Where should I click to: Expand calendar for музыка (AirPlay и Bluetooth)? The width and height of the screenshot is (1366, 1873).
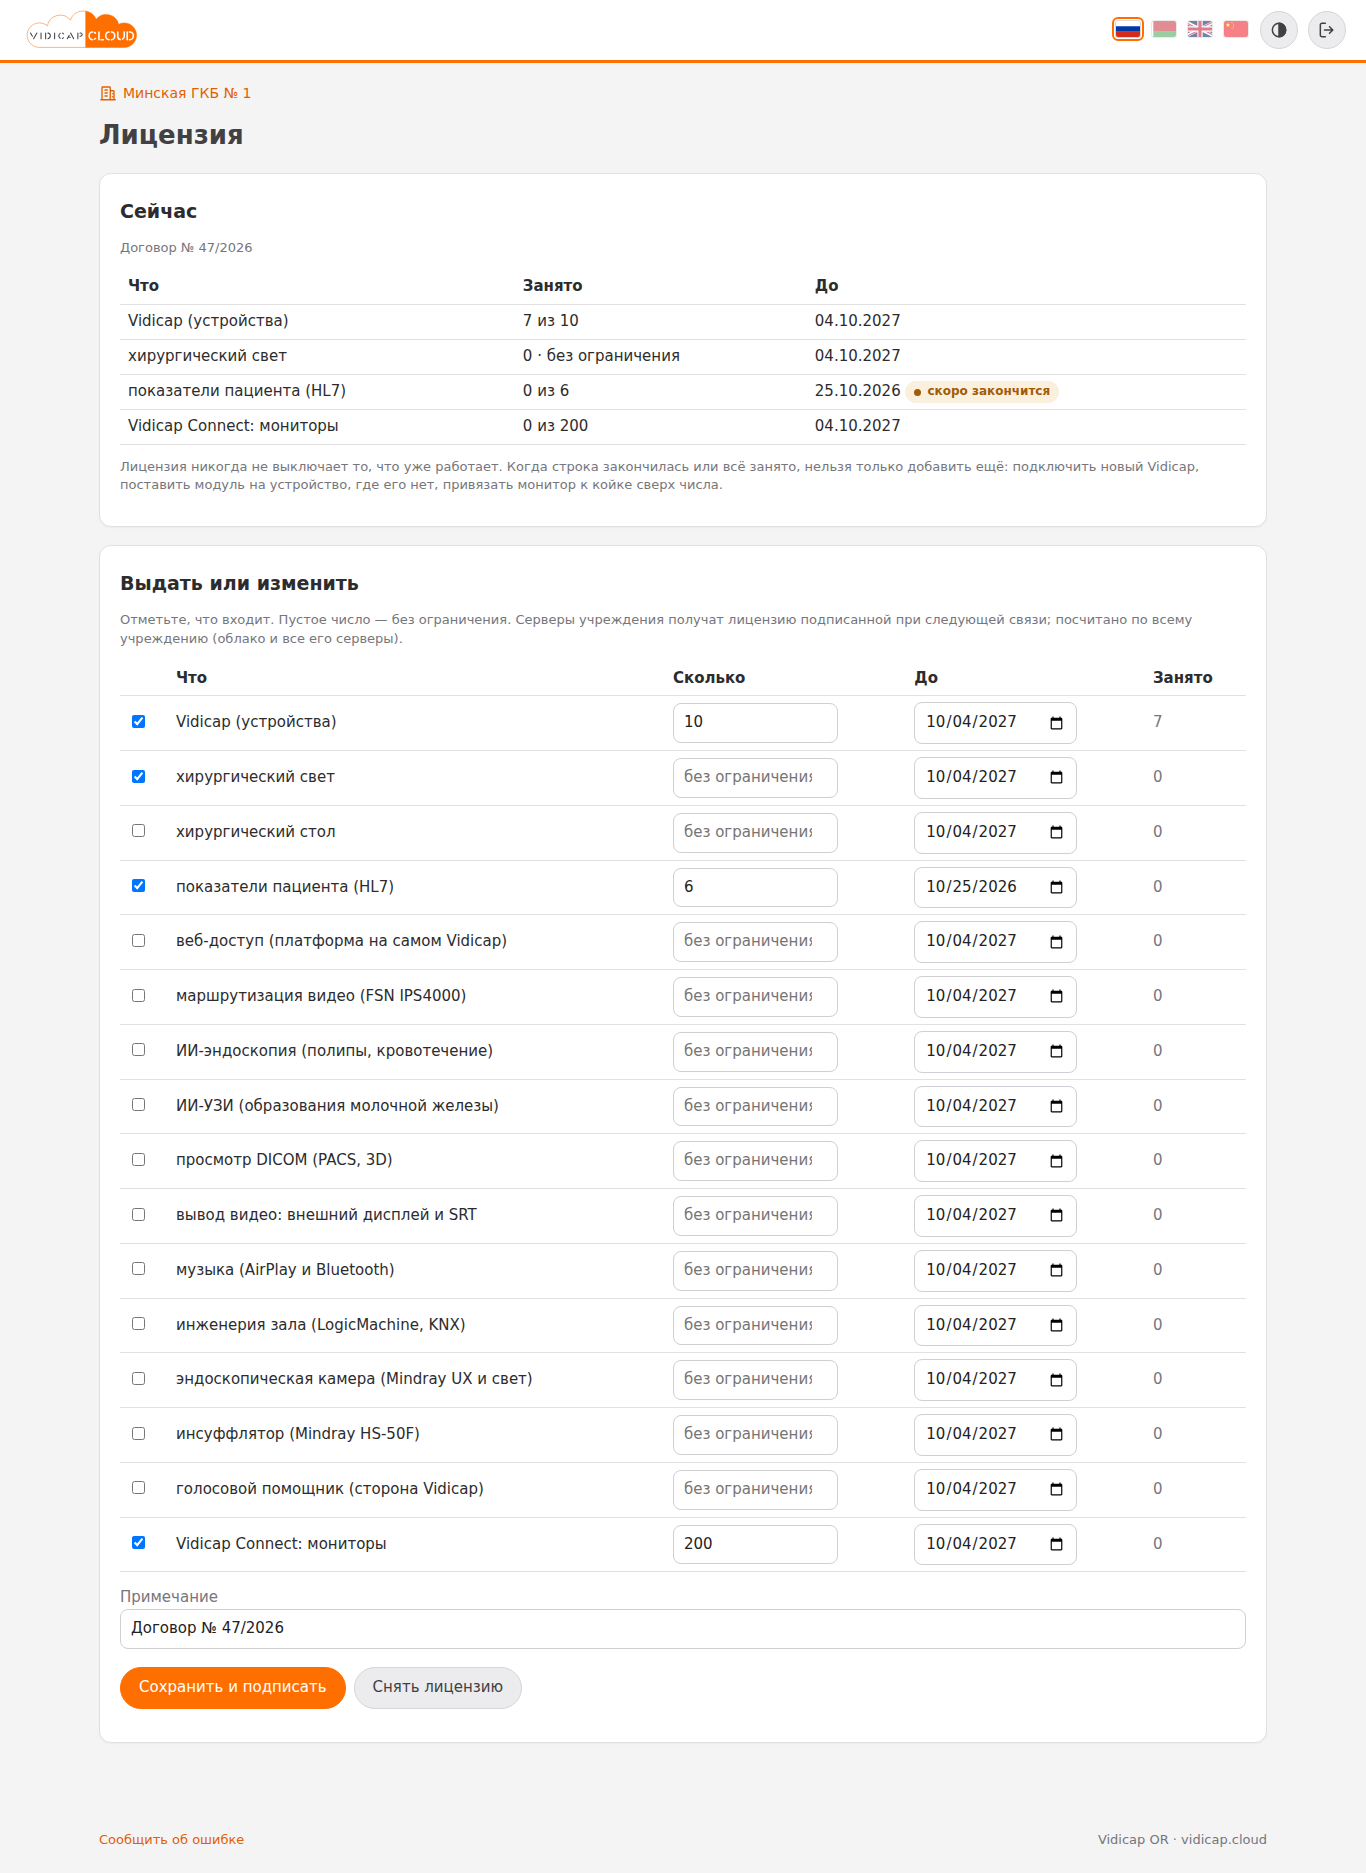pos(1056,1270)
